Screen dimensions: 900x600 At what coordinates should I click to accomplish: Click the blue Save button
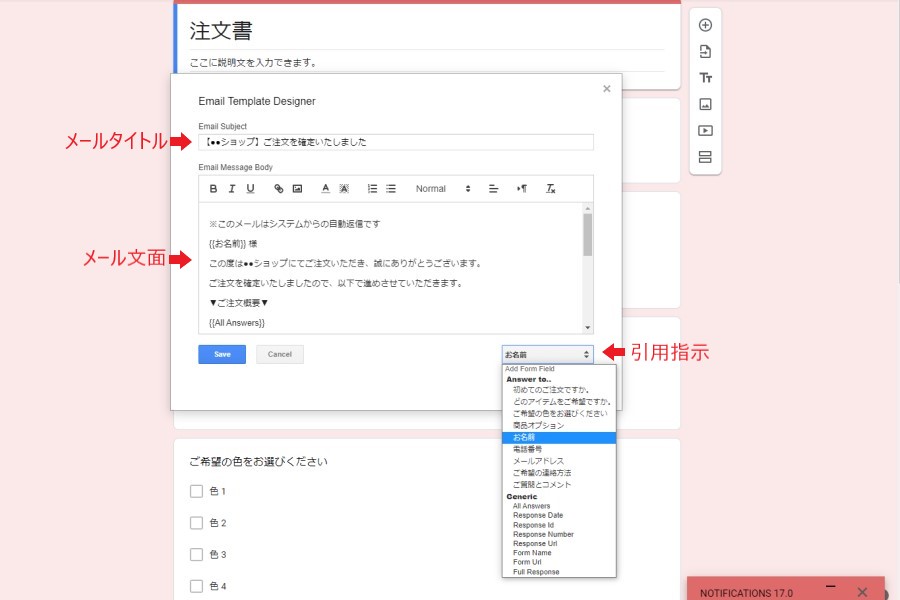pyautogui.click(x=222, y=354)
